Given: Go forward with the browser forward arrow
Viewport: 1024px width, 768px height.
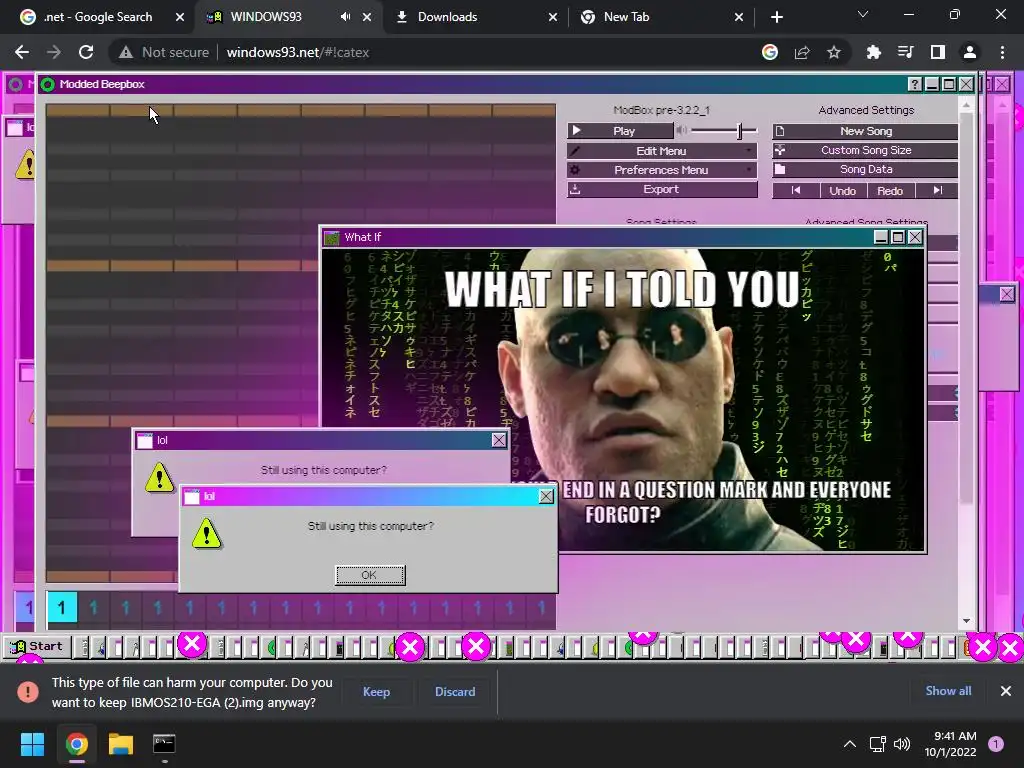Looking at the screenshot, I should pos(54,52).
